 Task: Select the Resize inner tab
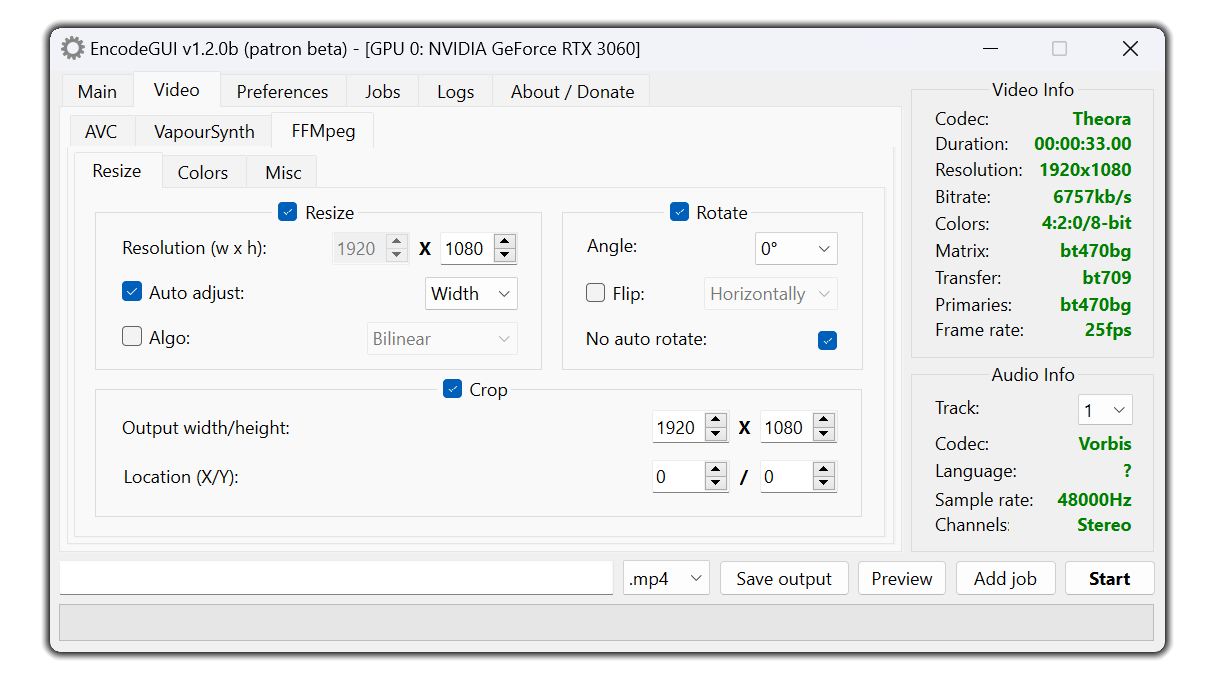click(x=117, y=170)
